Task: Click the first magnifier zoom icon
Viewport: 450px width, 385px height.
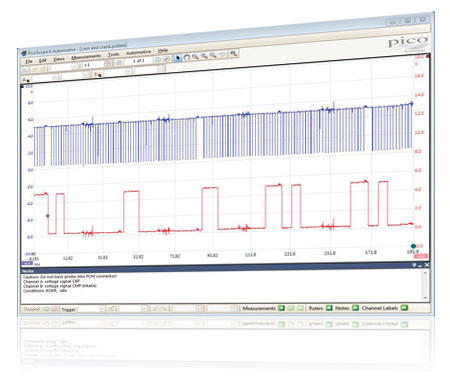Action: [195, 57]
